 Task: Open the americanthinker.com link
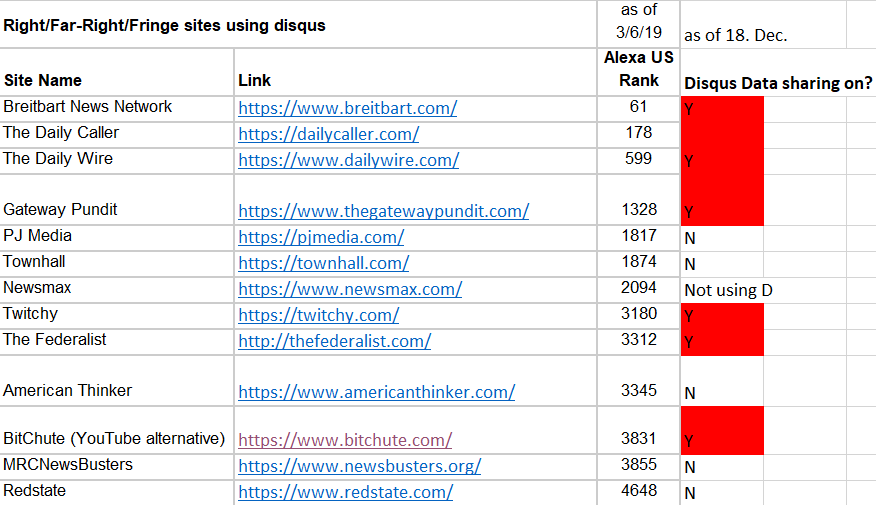pyautogui.click(x=377, y=392)
